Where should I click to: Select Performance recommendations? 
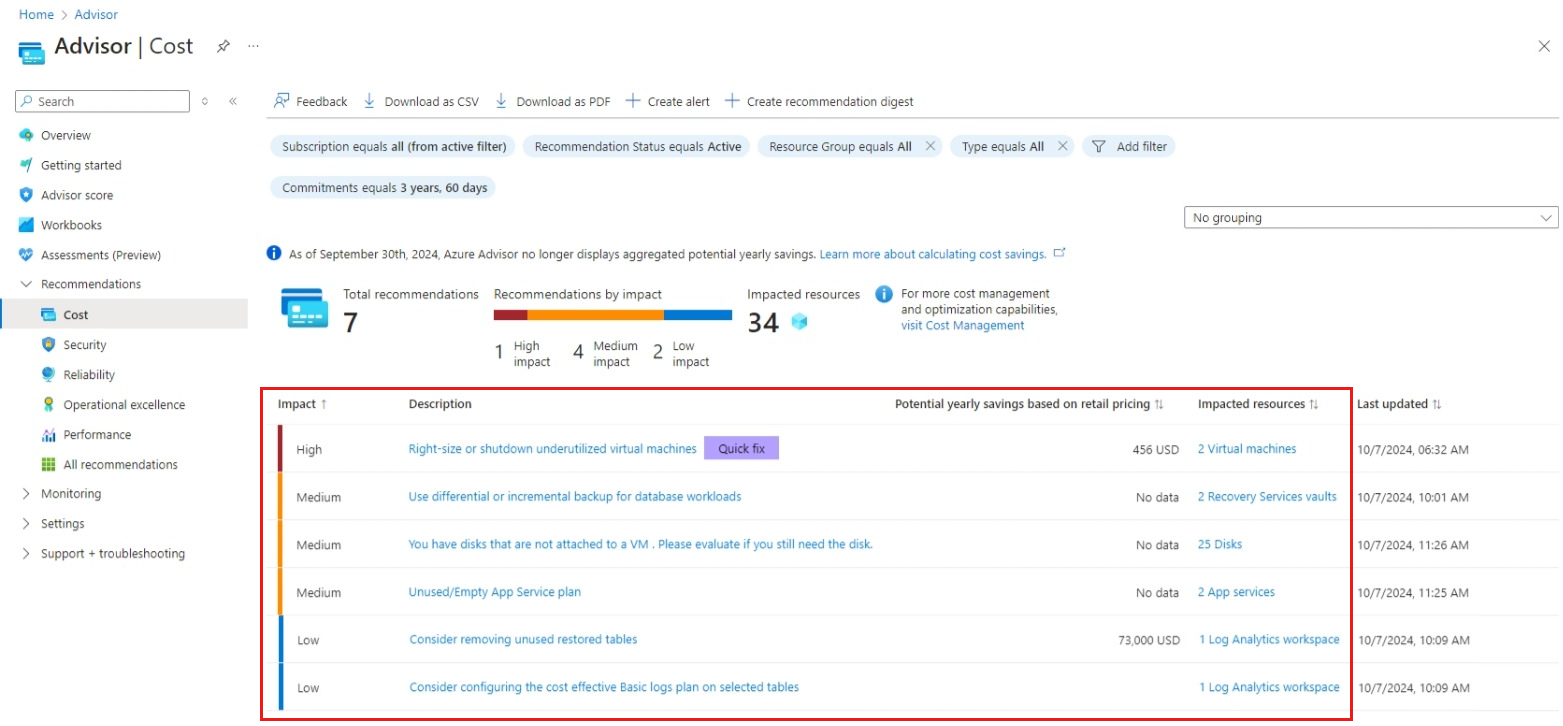[x=96, y=434]
